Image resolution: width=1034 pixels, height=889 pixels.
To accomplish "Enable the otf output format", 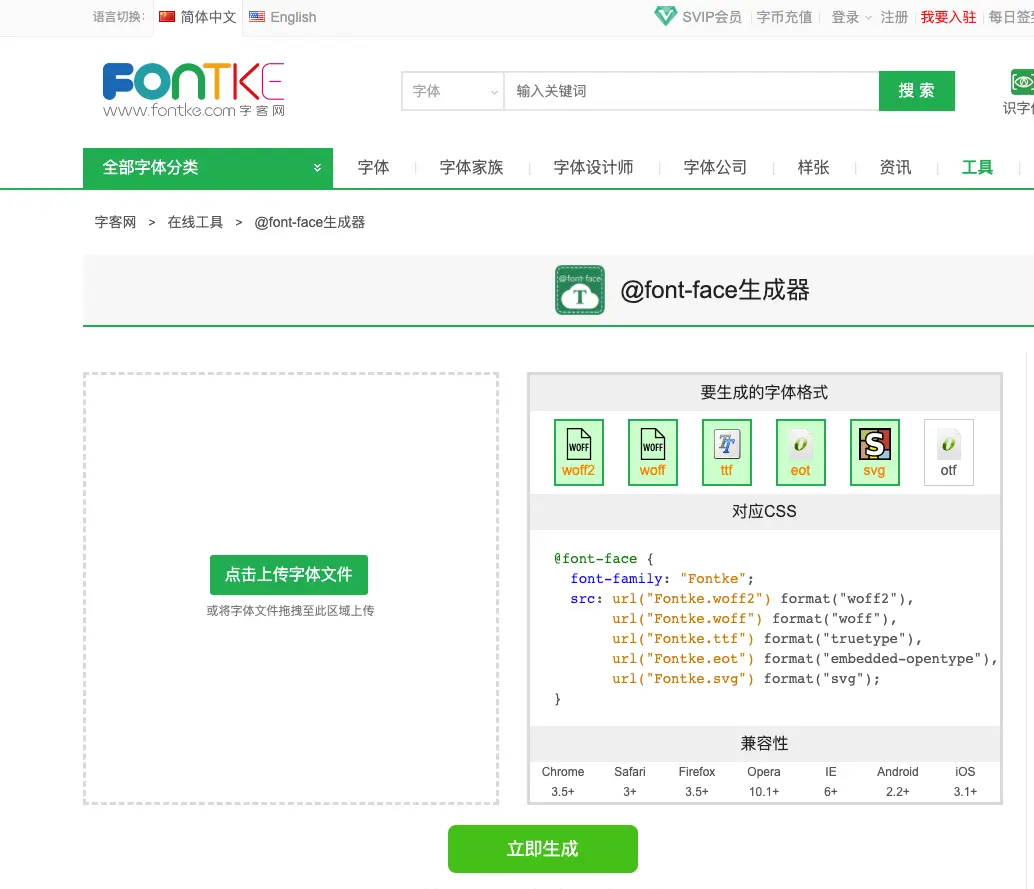I will pos(948,452).
